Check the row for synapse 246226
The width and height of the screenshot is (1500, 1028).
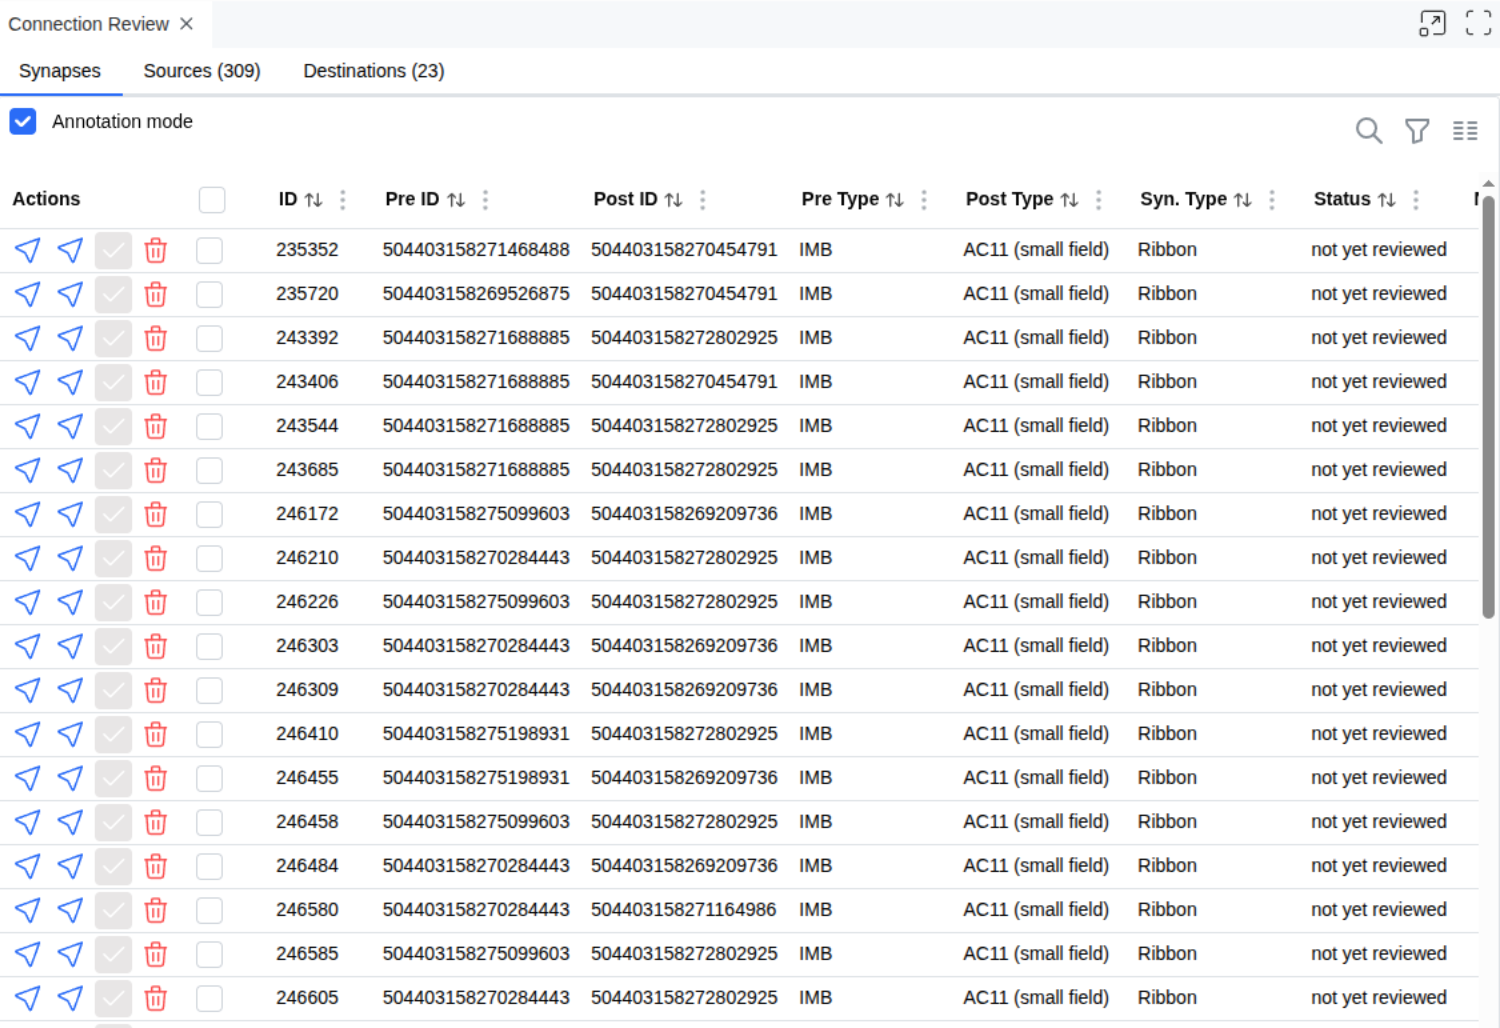(x=210, y=602)
